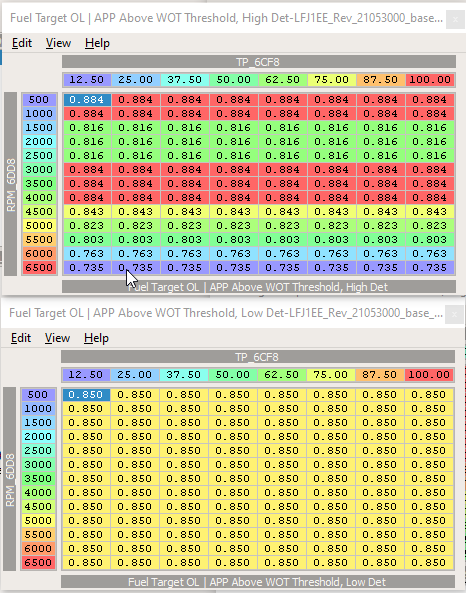This screenshot has width=466, height=593.
Task: Open Help menu in Low Det window
Action: [x=96, y=338]
